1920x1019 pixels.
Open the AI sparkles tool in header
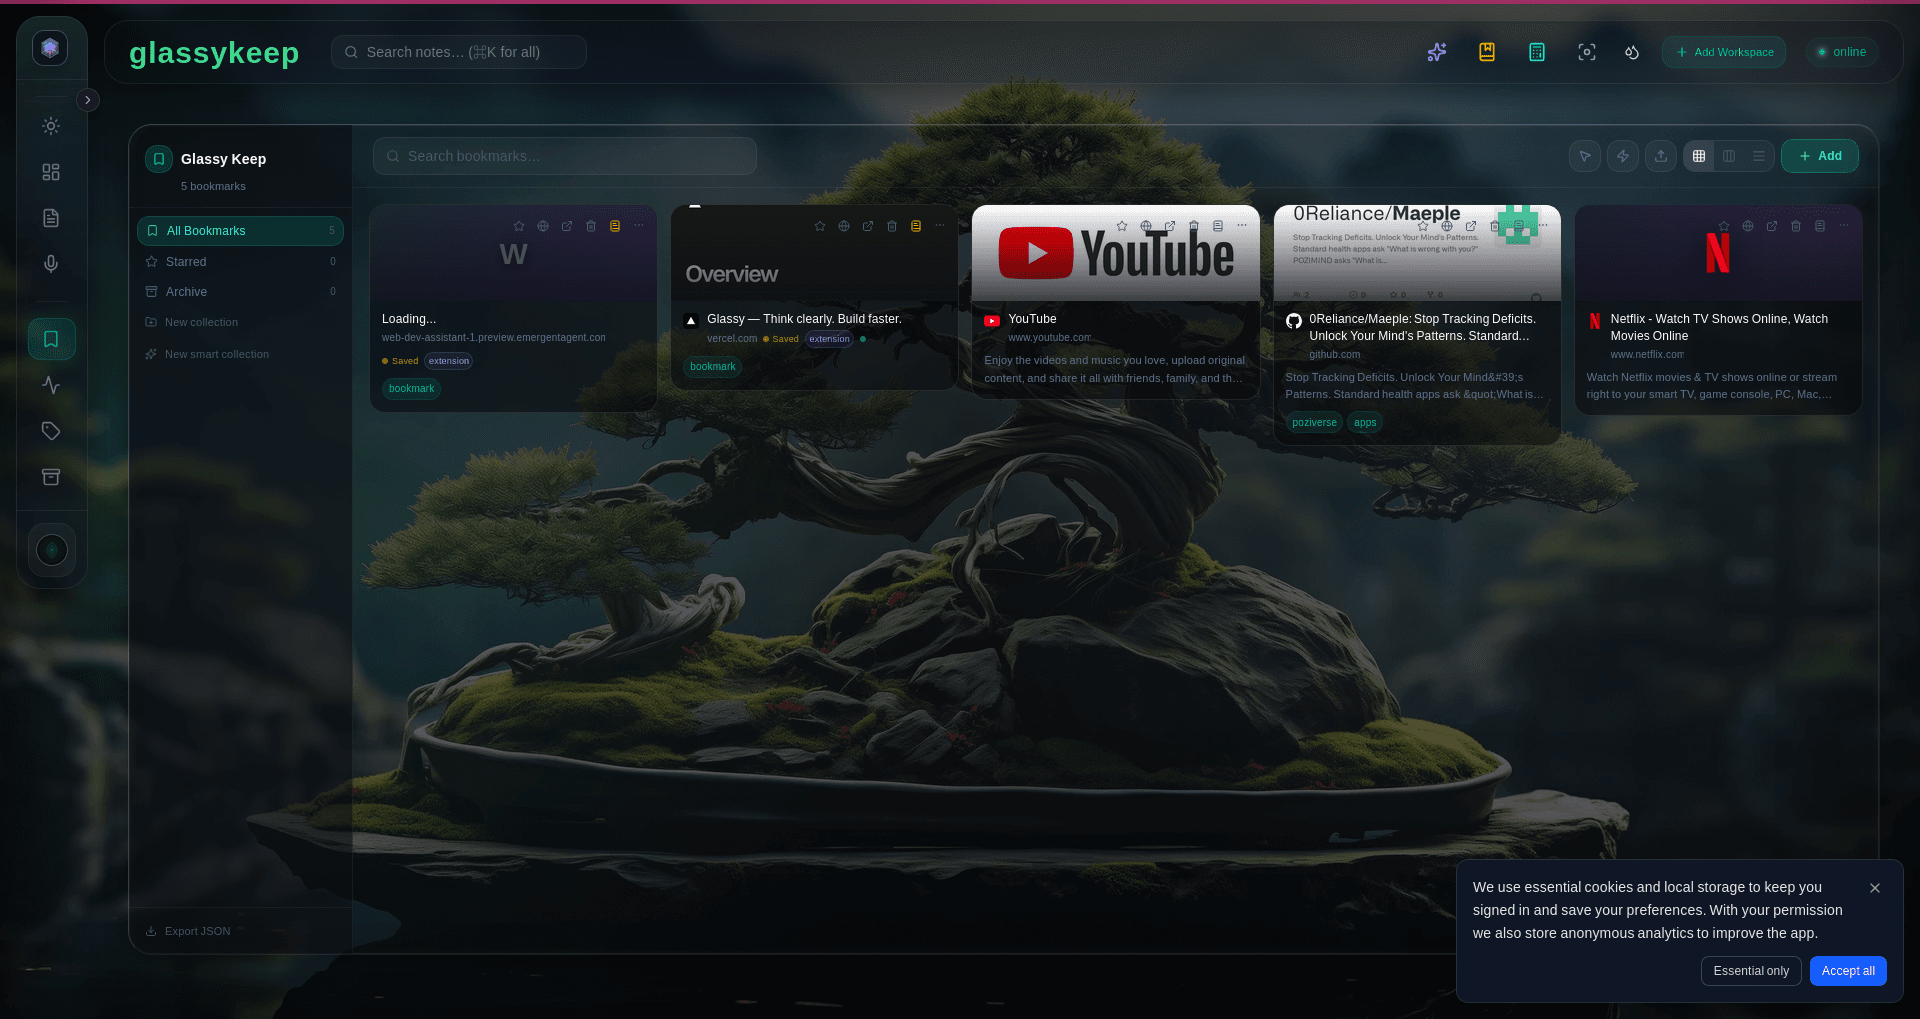point(1437,52)
